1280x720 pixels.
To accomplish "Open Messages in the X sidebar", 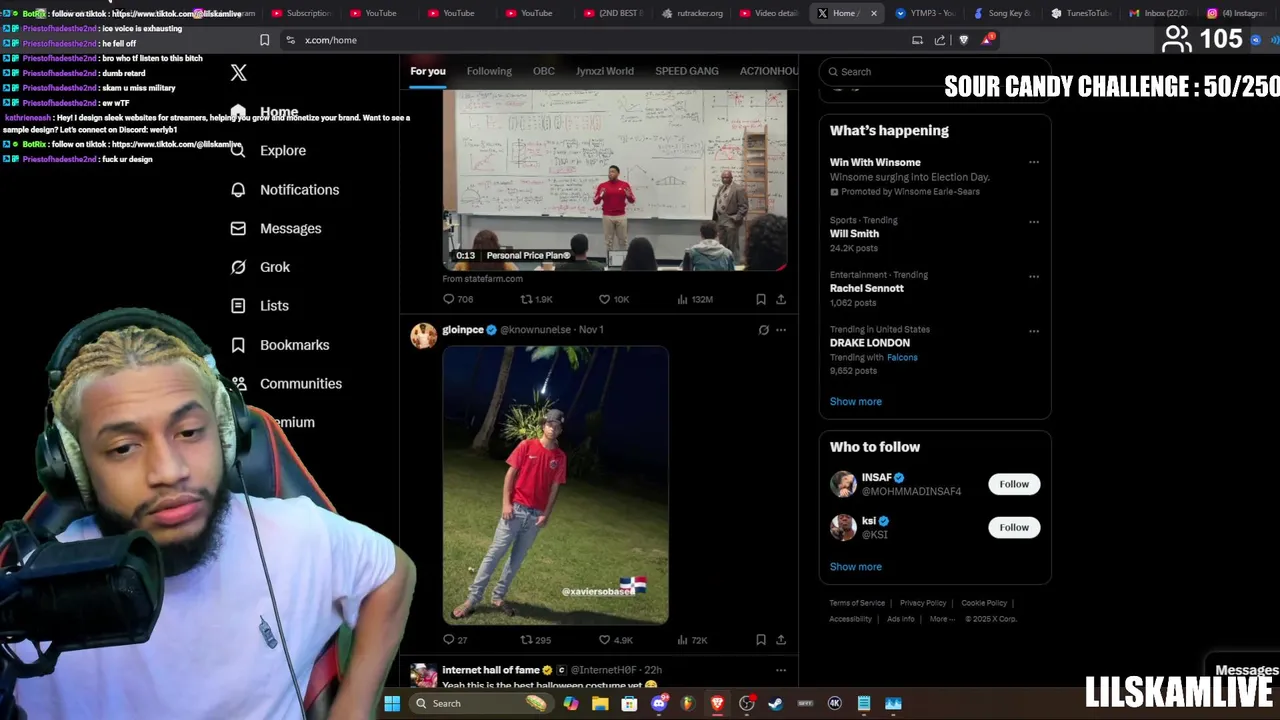I will [x=276, y=228].
